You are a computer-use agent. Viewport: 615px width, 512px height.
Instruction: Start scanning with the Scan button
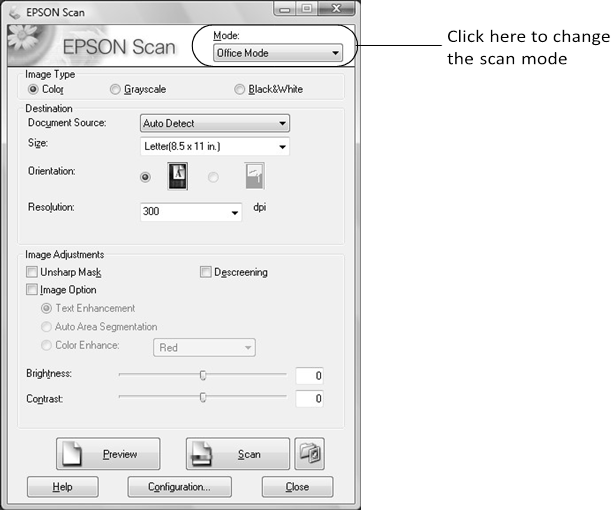tap(238, 454)
